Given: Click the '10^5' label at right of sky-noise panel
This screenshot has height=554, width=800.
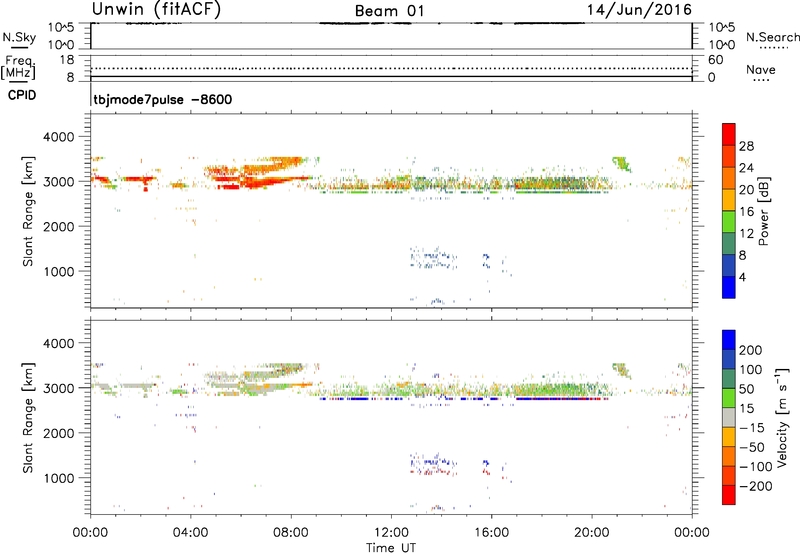Looking at the screenshot, I should tap(722, 28).
